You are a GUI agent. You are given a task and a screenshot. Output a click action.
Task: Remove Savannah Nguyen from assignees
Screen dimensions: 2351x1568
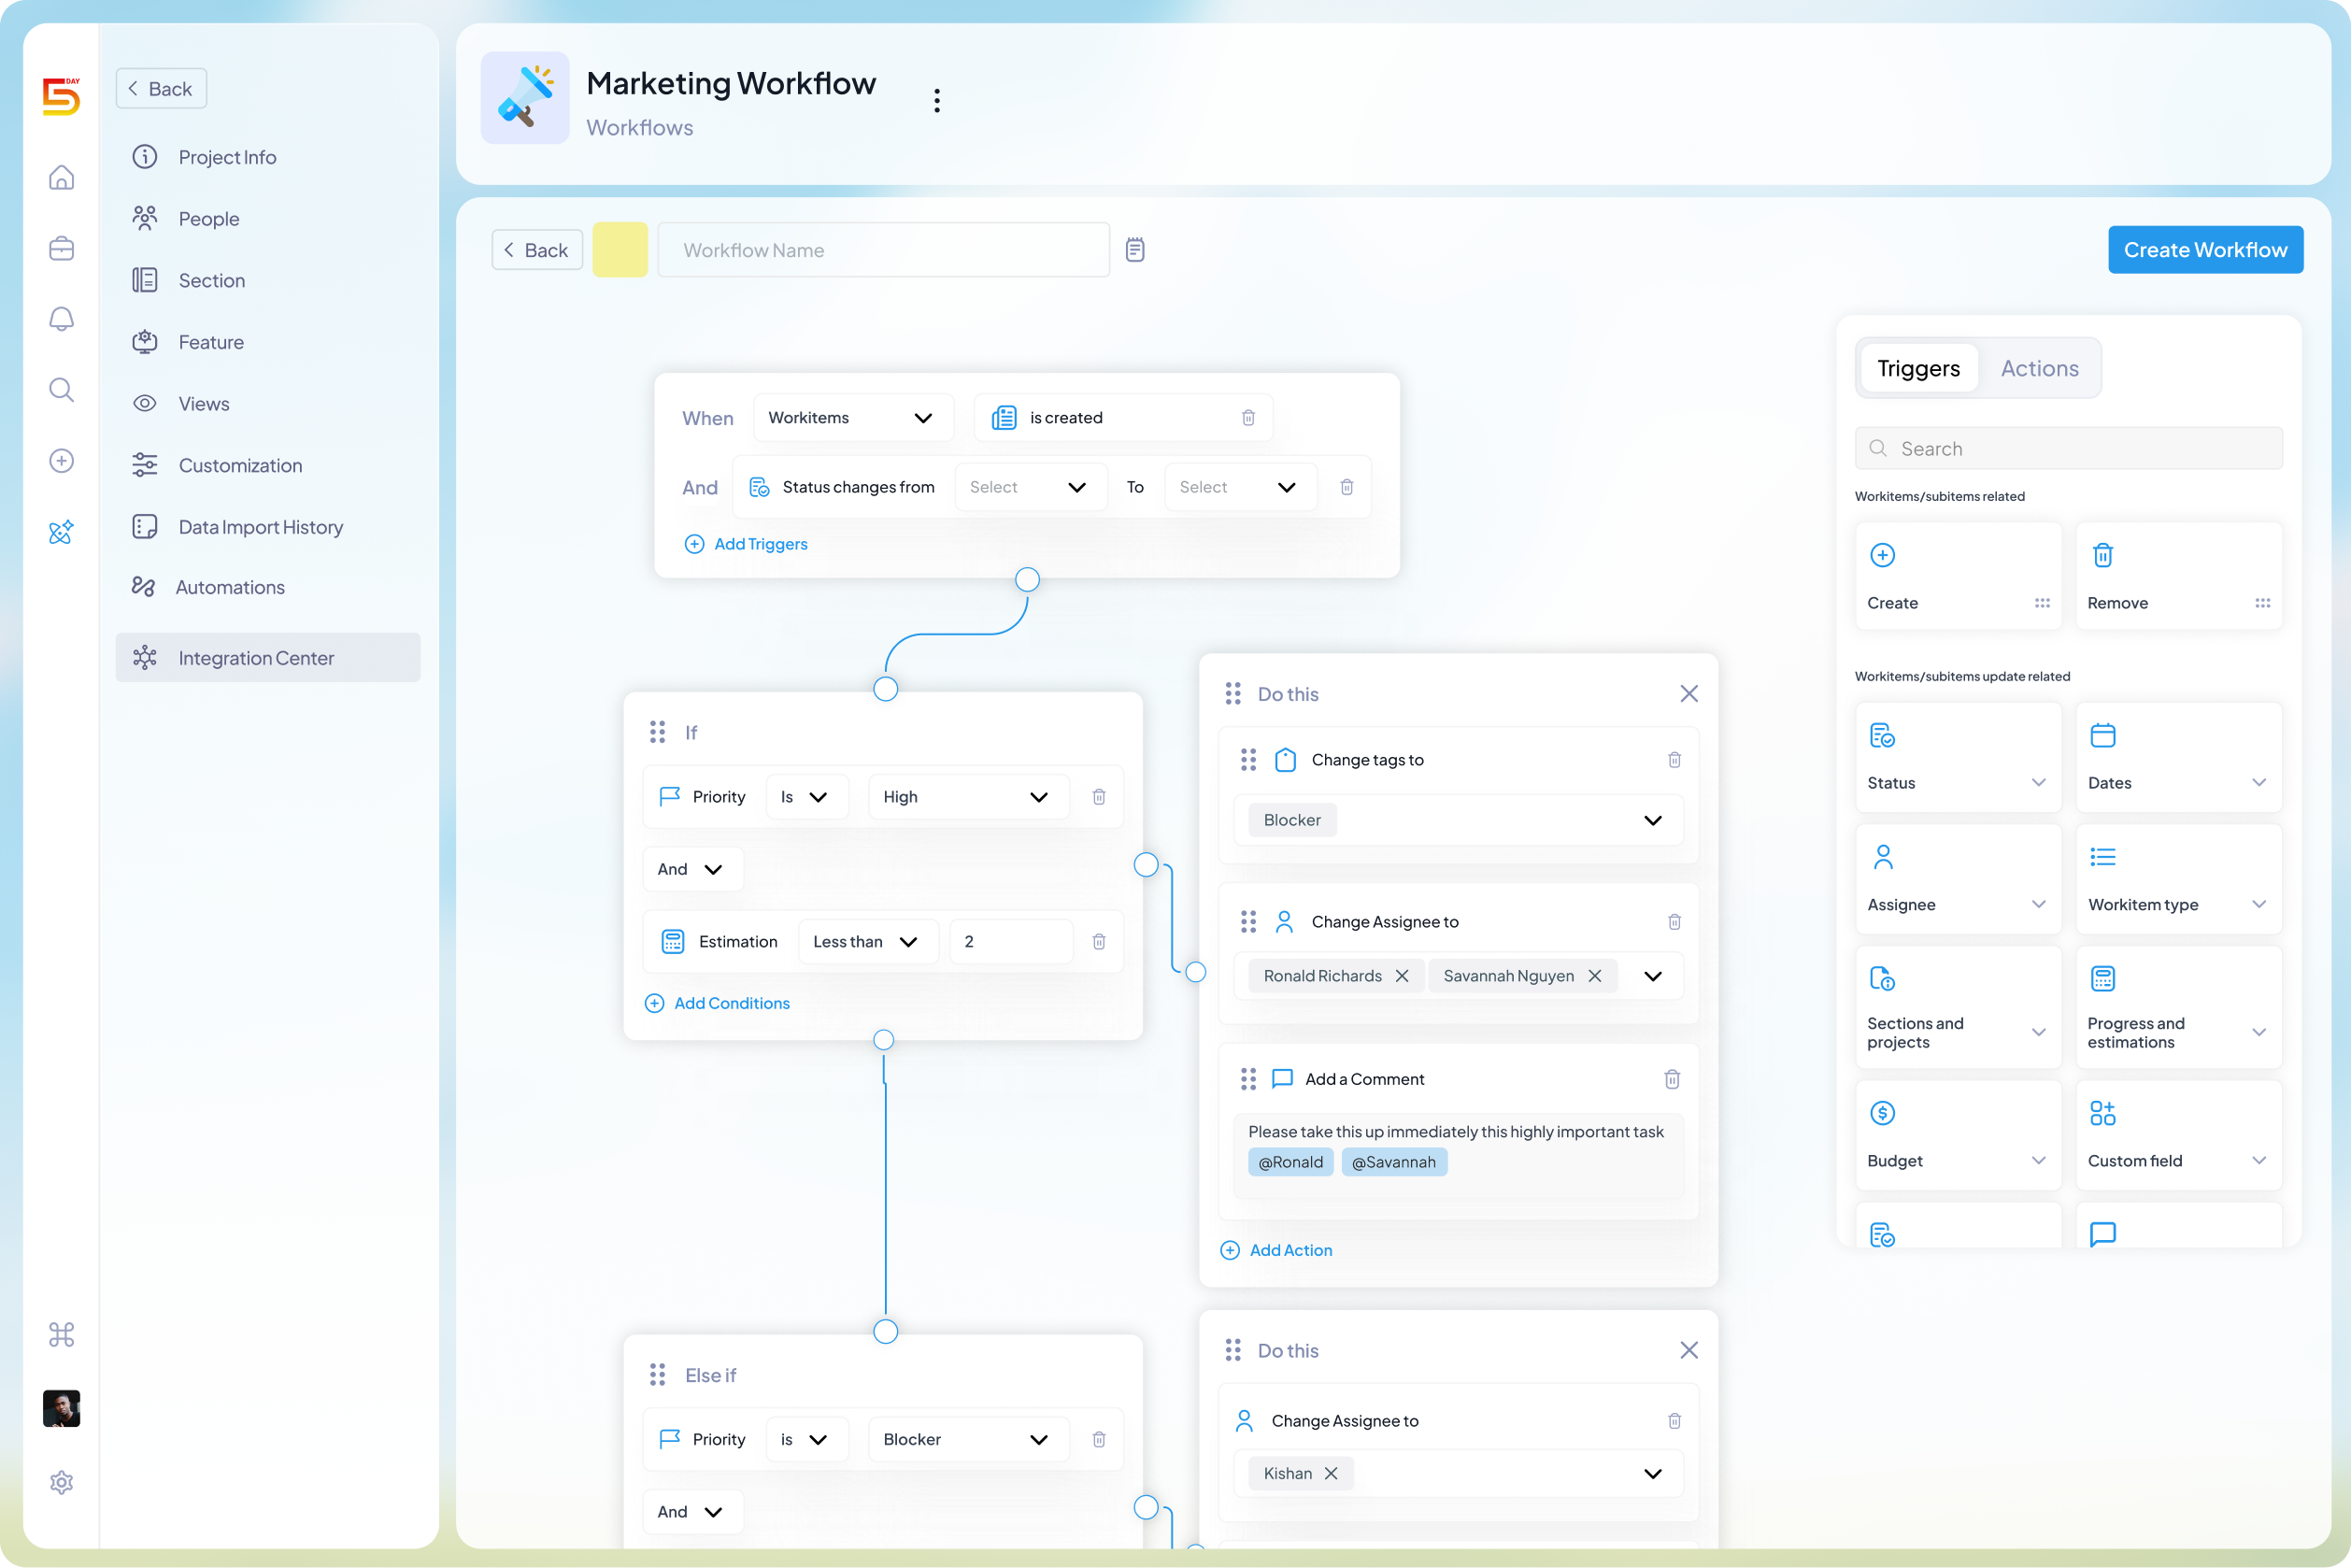(1594, 976)
